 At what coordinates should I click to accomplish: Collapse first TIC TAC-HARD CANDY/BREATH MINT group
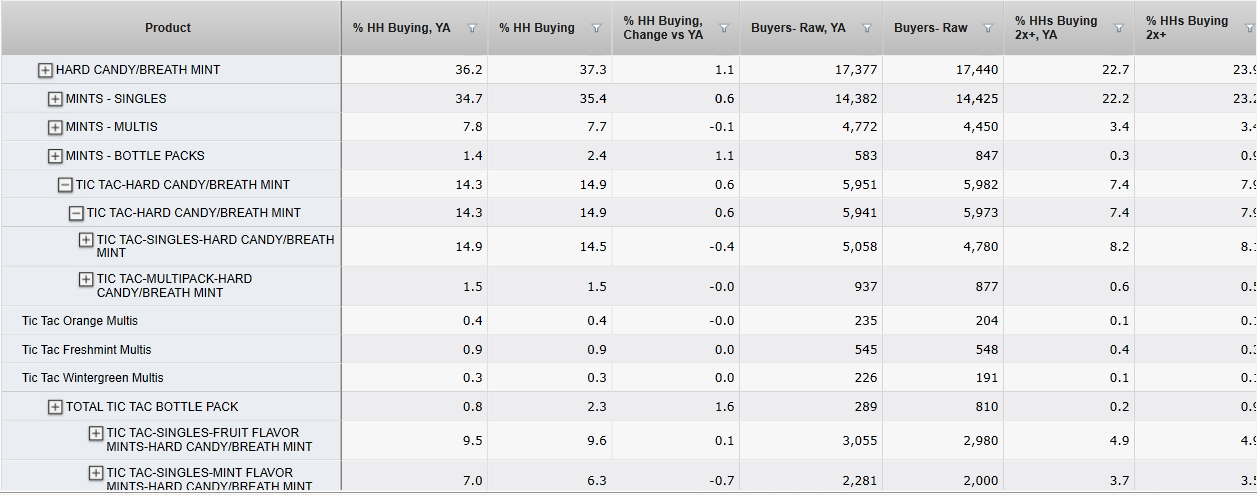point(65,185)
